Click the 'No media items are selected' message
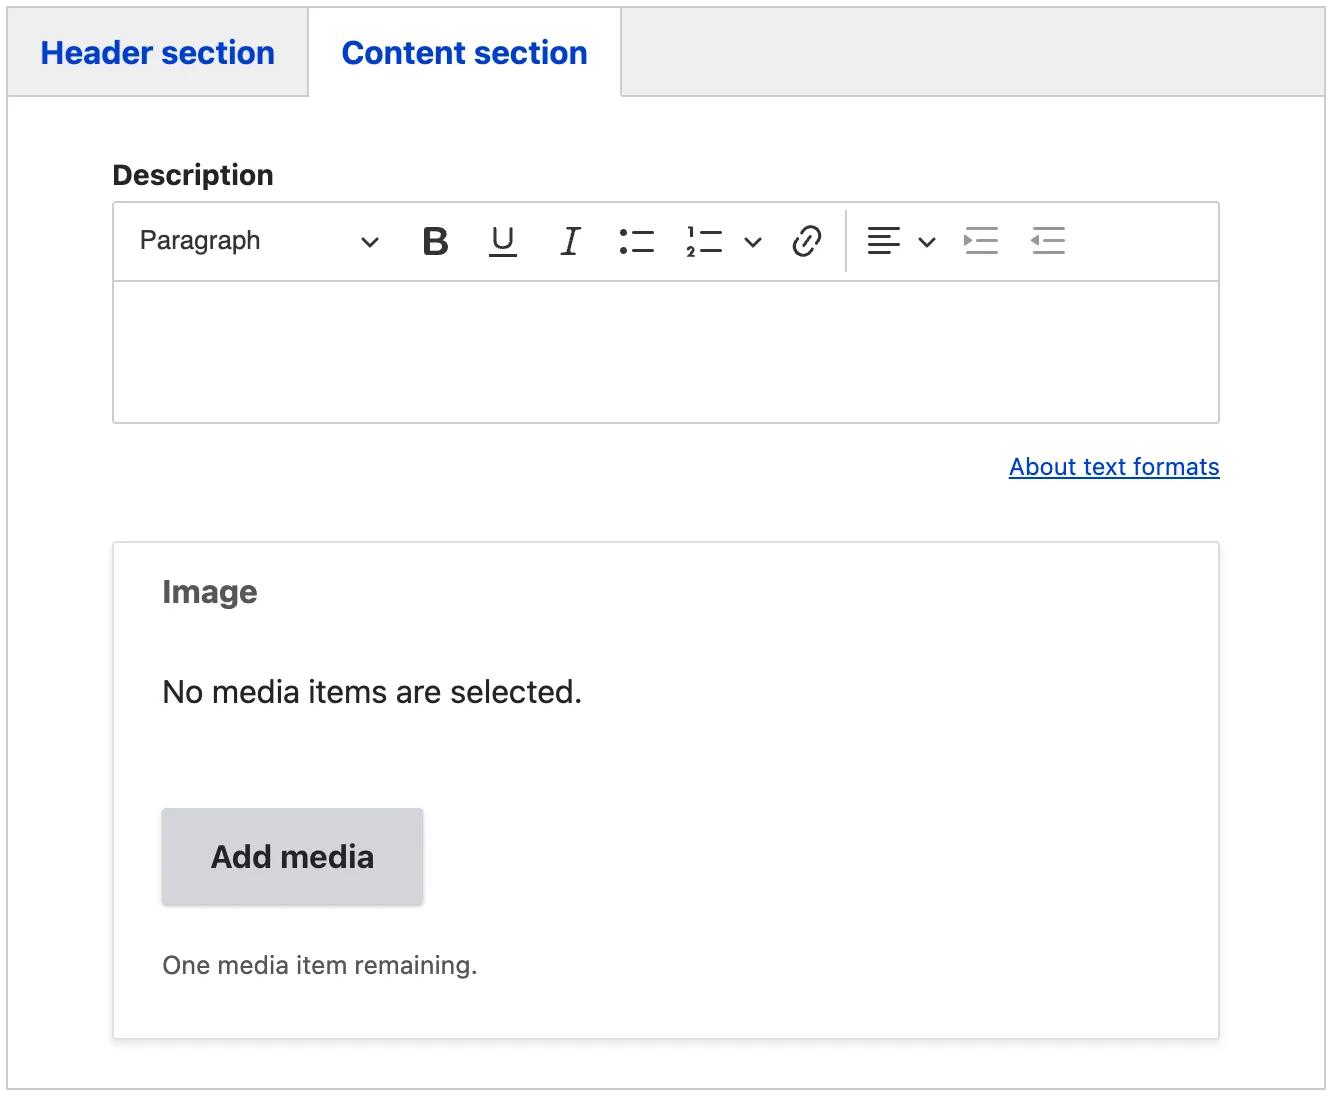Image resolution: width=1334 pixels, height=1098 pixels. [372, 692]
